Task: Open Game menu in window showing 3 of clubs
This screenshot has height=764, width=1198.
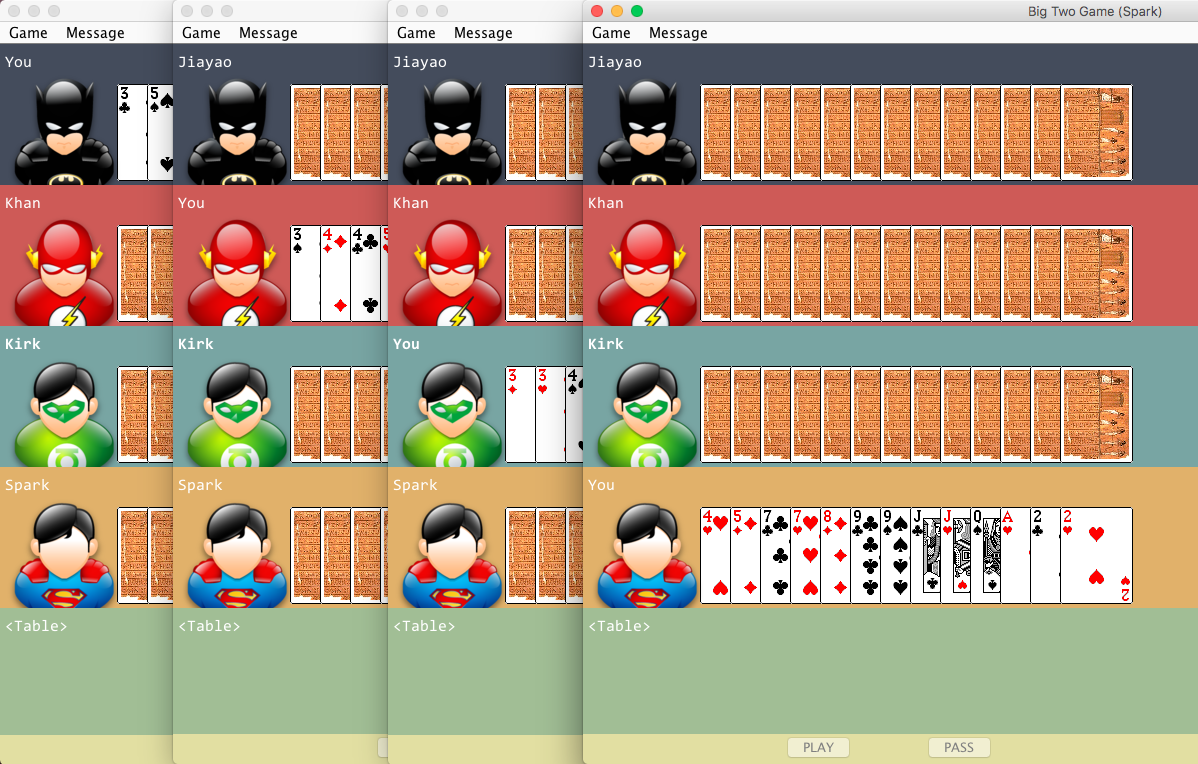Action: 28,33
